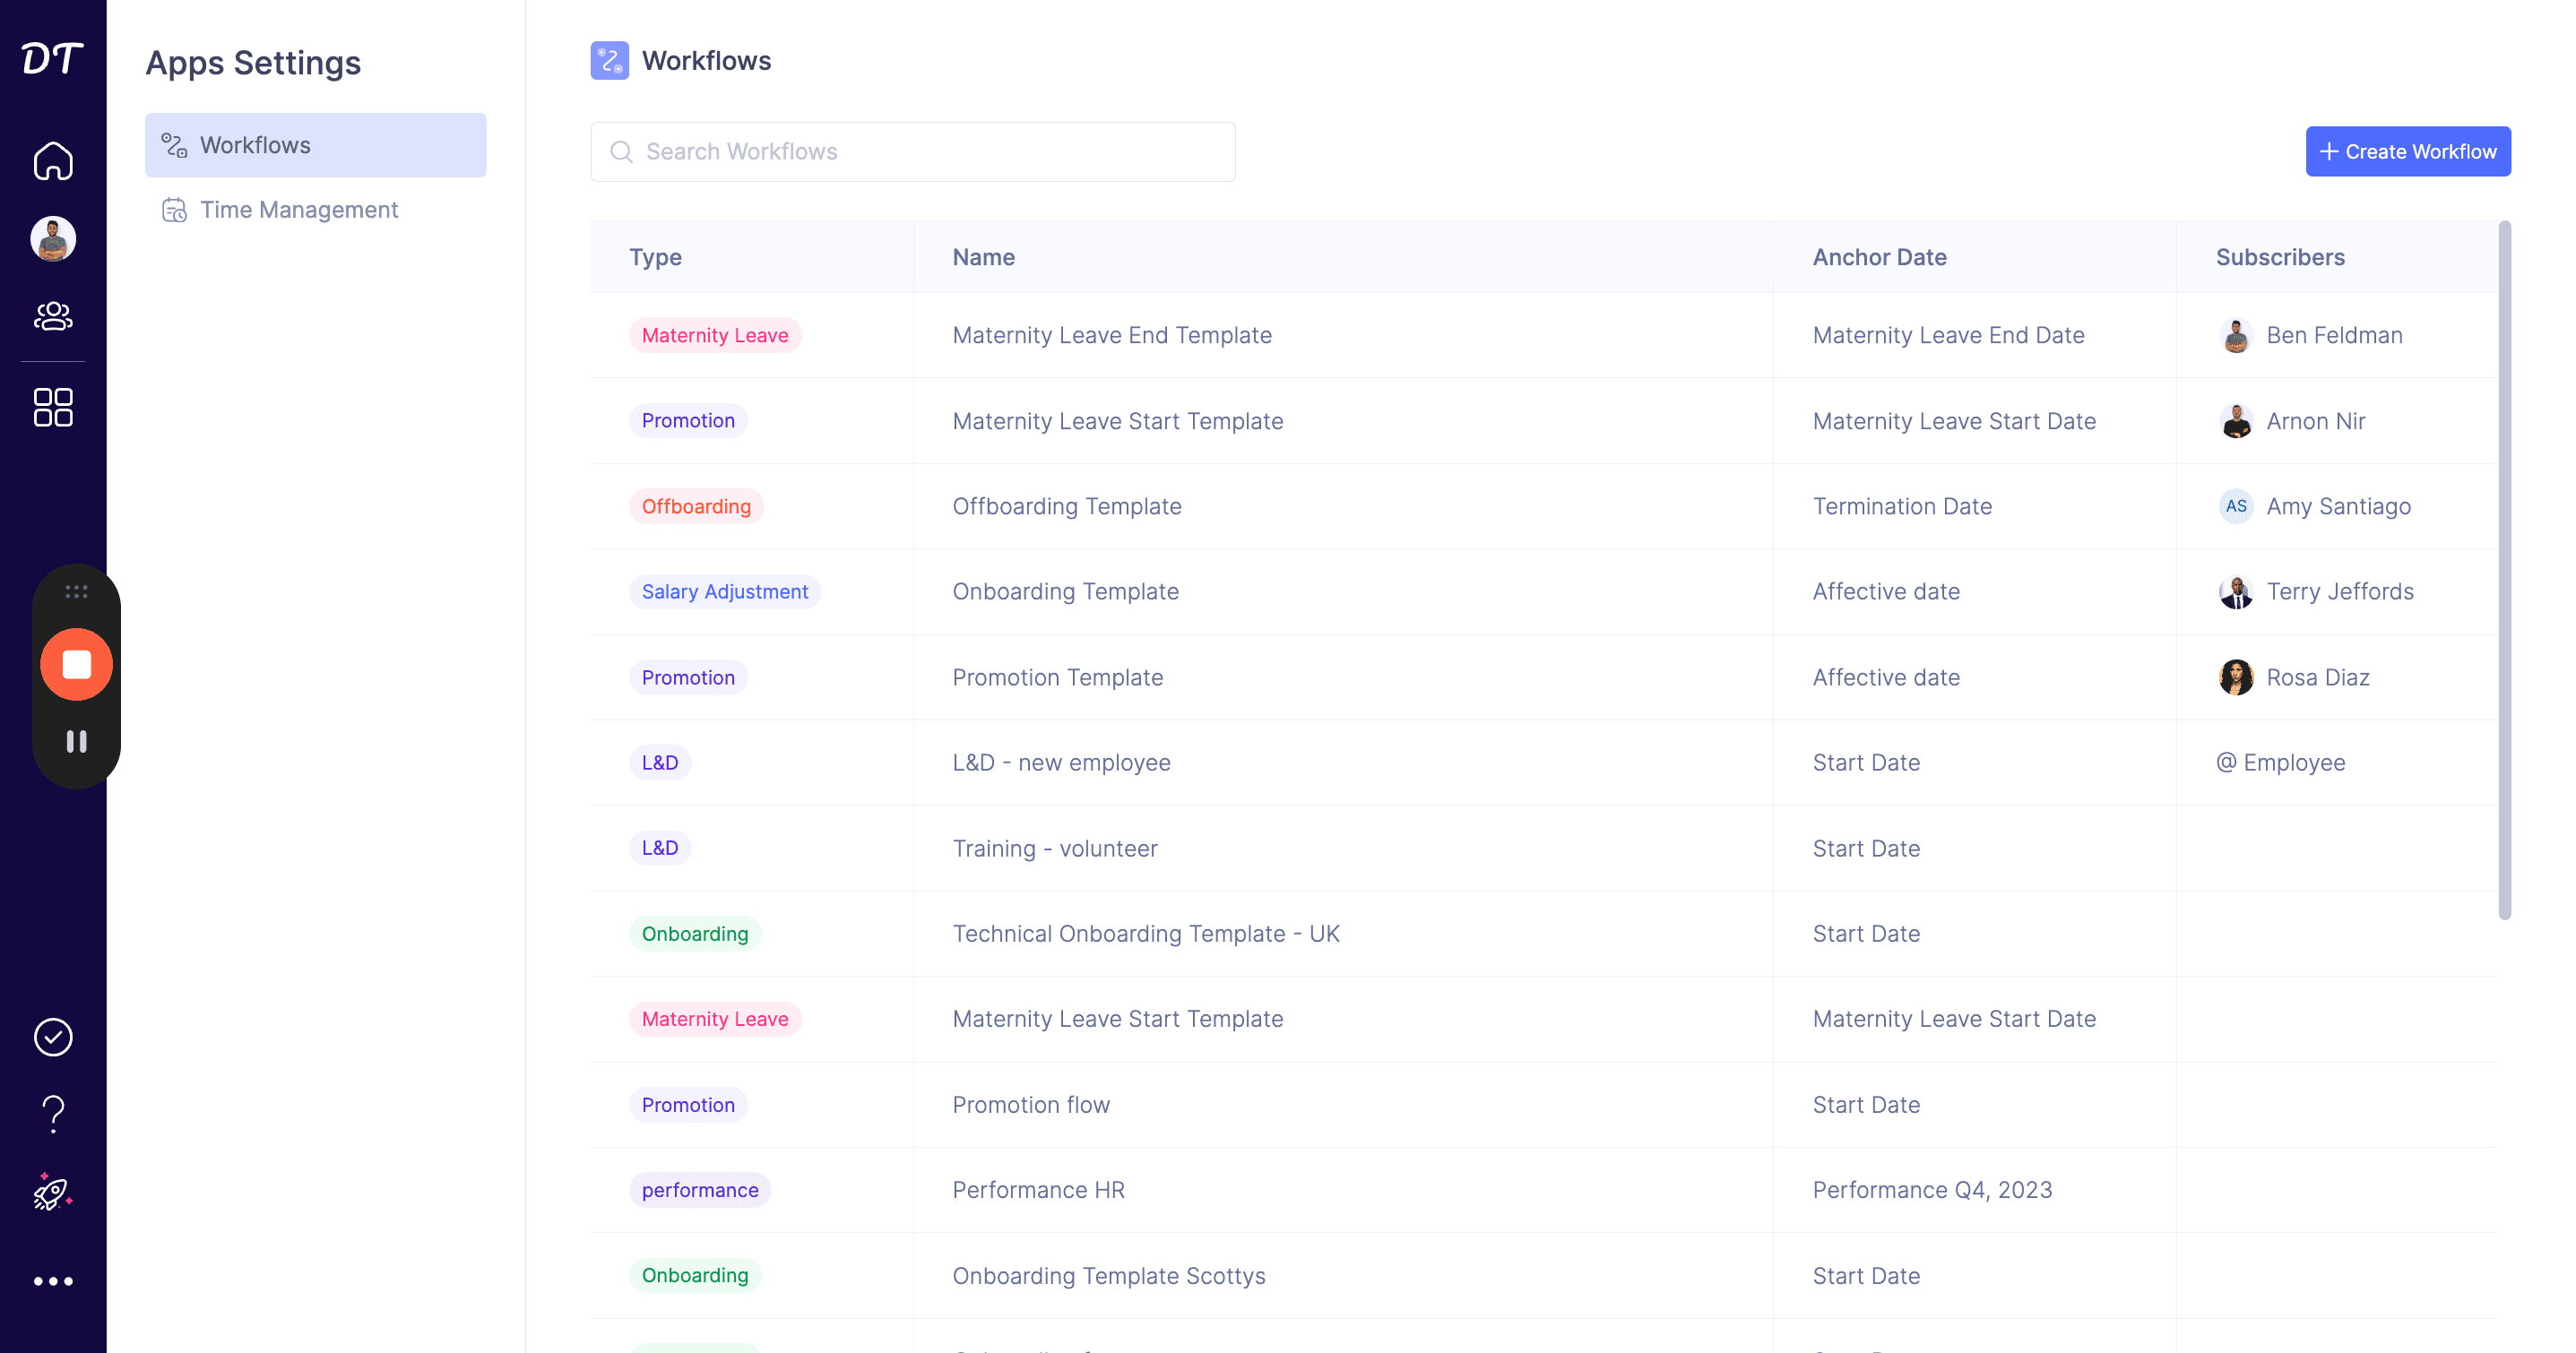Click the Name column header
Viewport: 2576px width, 1353px height.
coord(983,257)
